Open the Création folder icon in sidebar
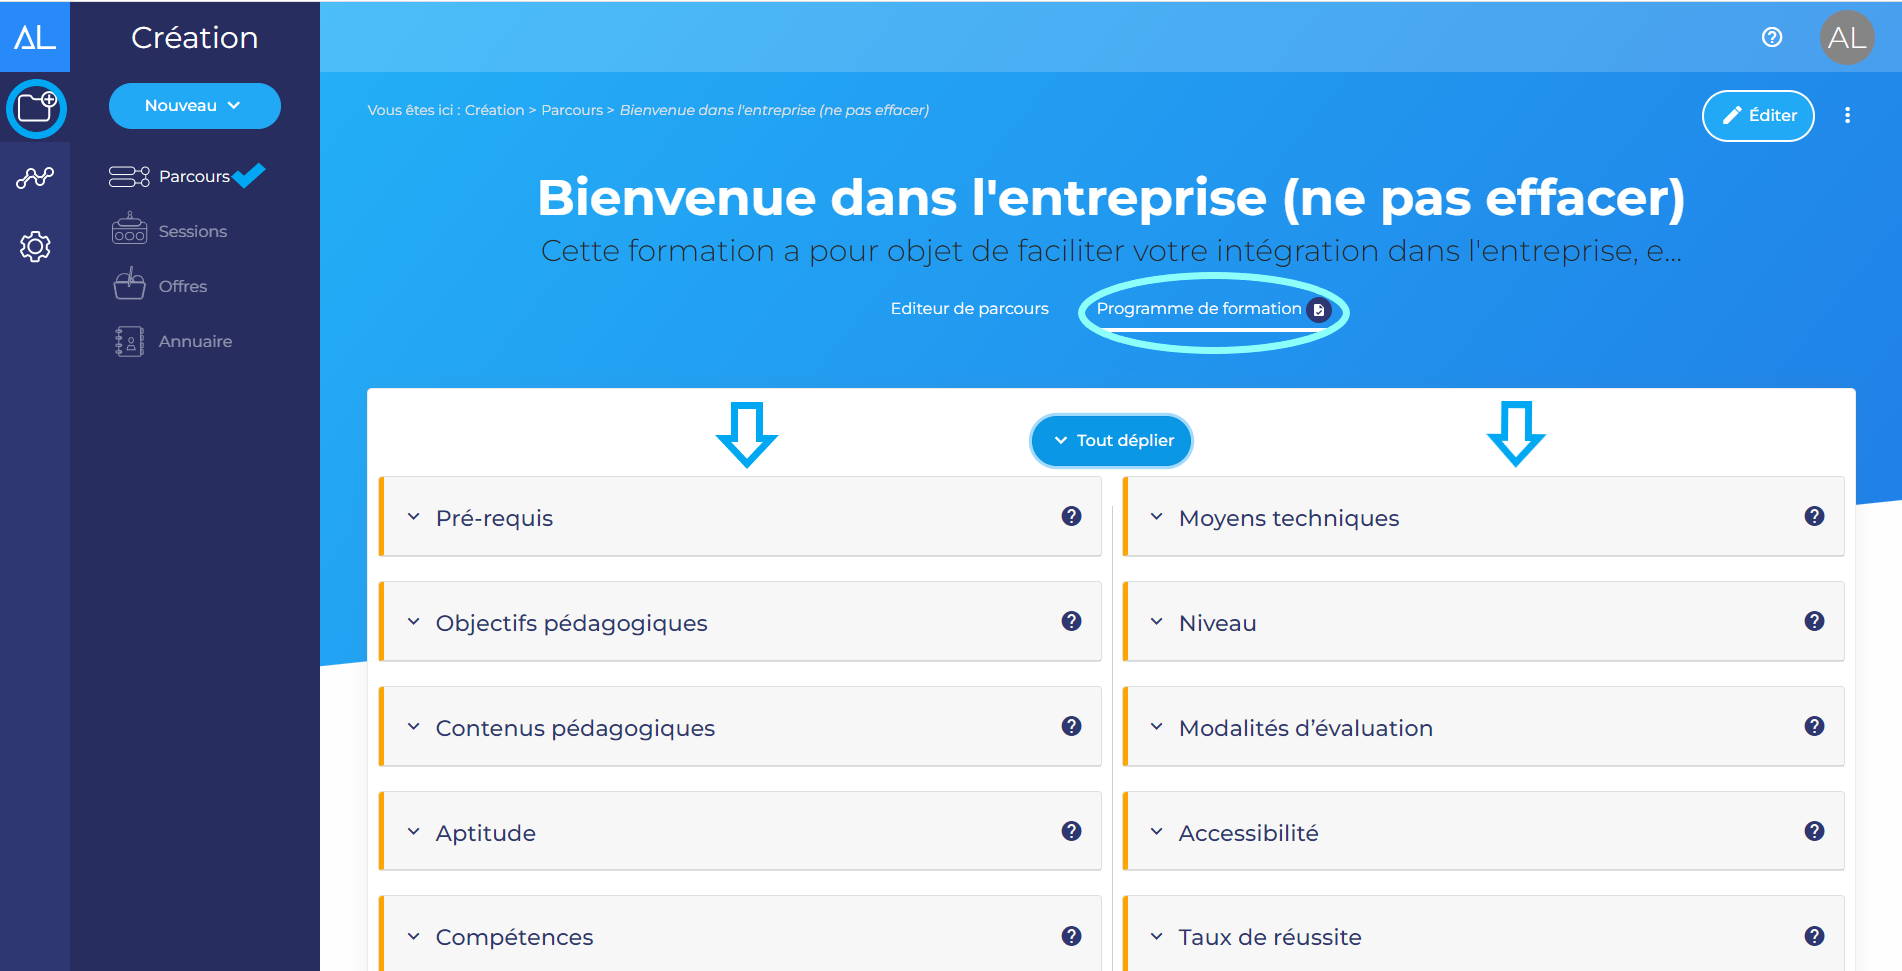Viewport: 1902px width, 971px height. point(35,107)
